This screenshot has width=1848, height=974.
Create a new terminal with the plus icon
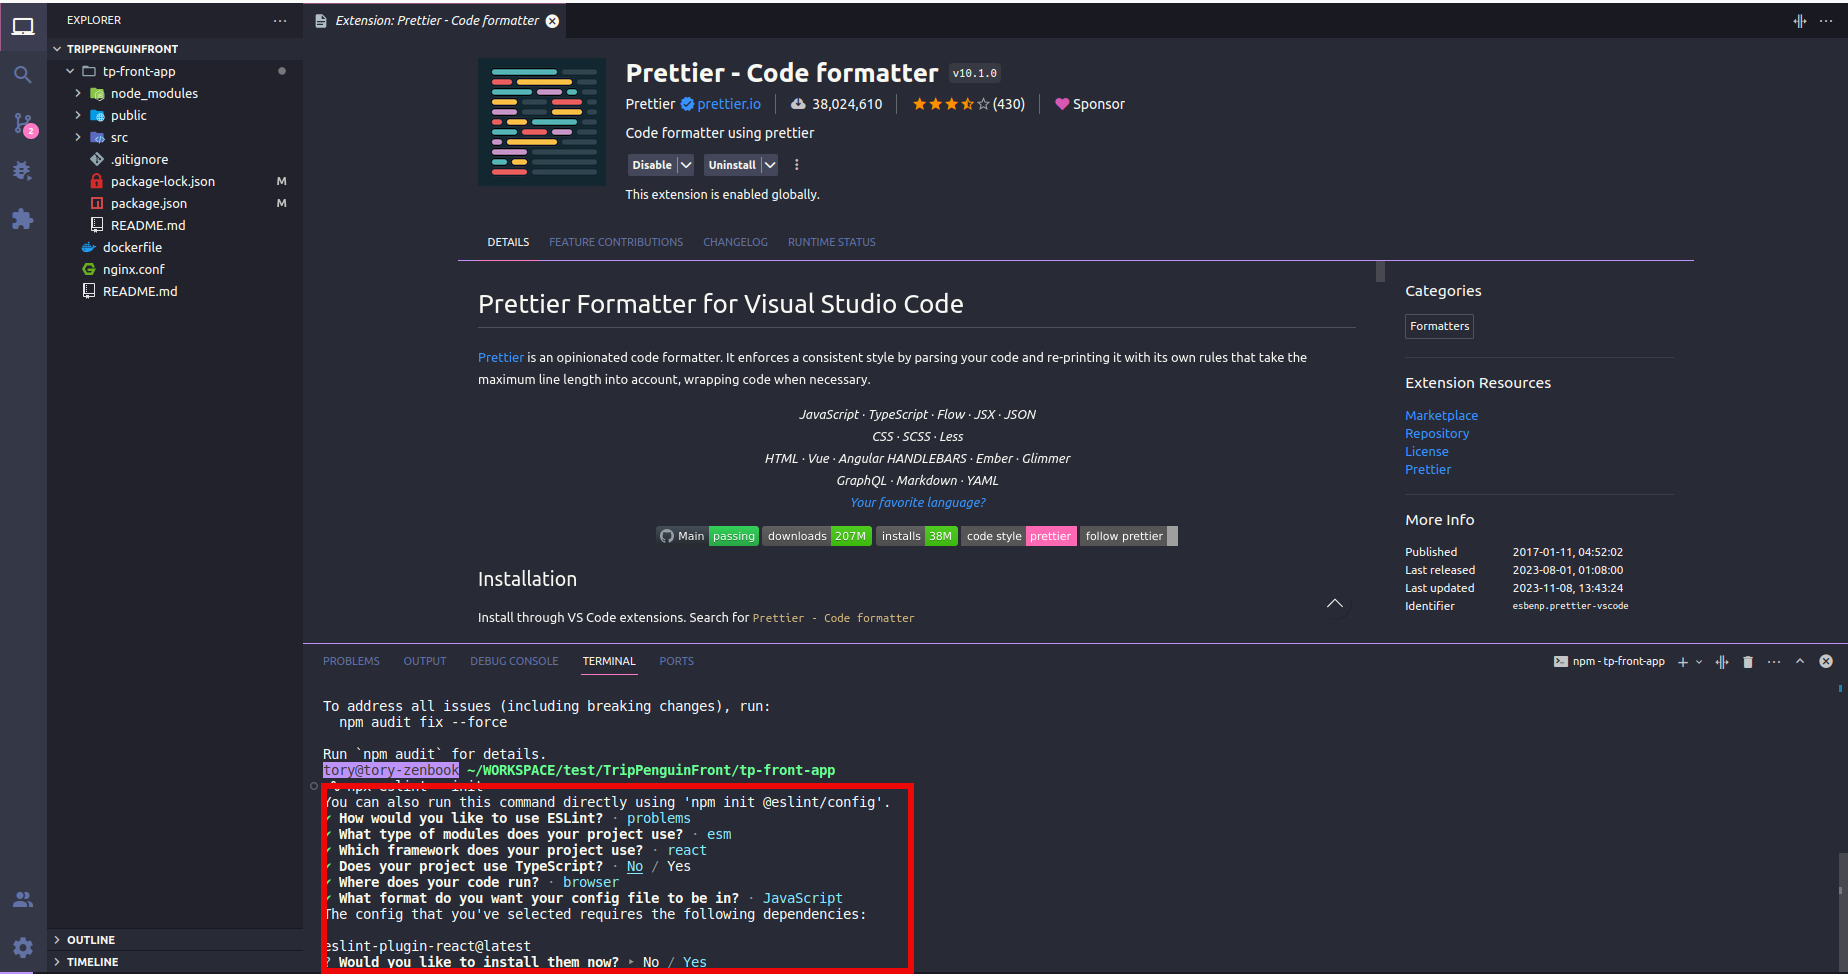pyautogui.click(x=1682, y=662)
